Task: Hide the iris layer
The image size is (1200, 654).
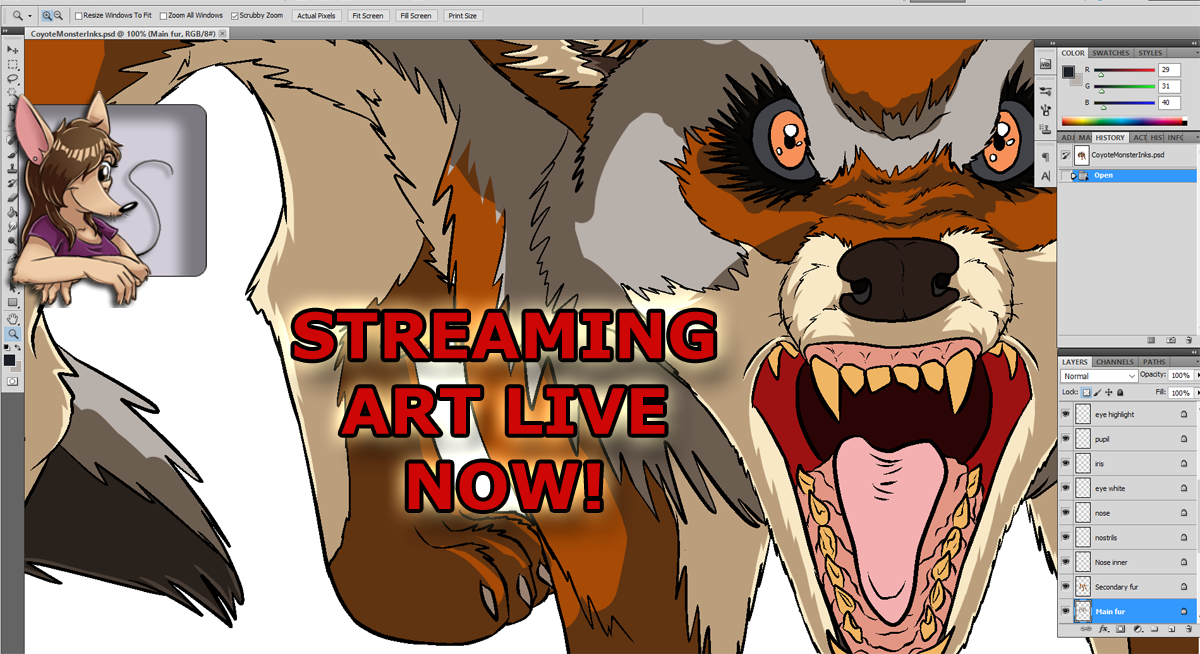Action: [1065, 463]
